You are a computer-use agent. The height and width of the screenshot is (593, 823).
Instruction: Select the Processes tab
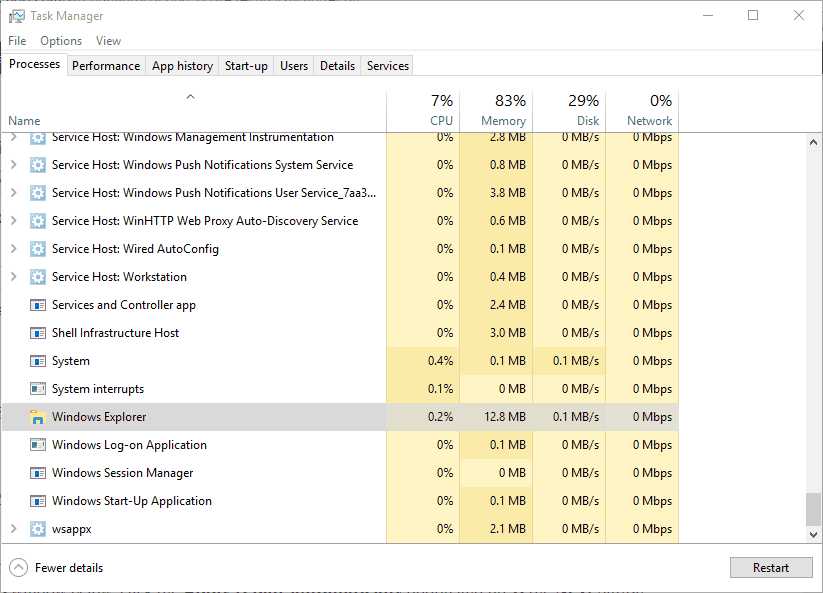click(35, 64)
